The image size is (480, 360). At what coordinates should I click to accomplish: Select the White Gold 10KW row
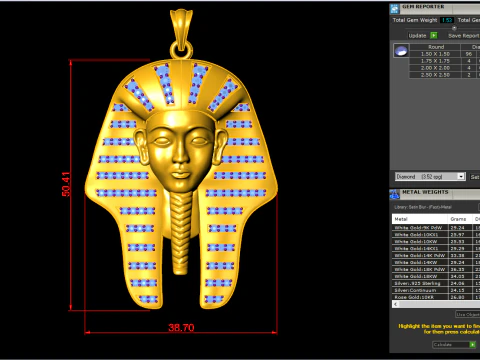(436, 242)
